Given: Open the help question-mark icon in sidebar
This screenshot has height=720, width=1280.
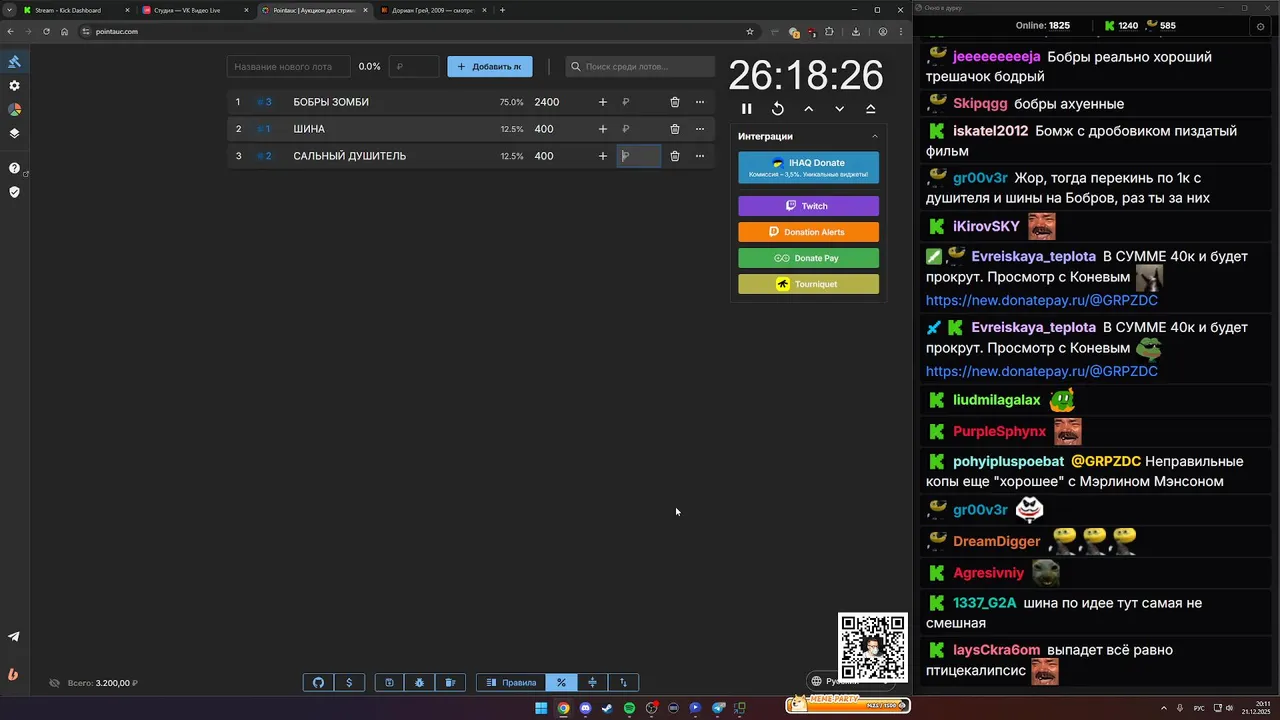Looking at the screenshot, I should pos(14,168).
